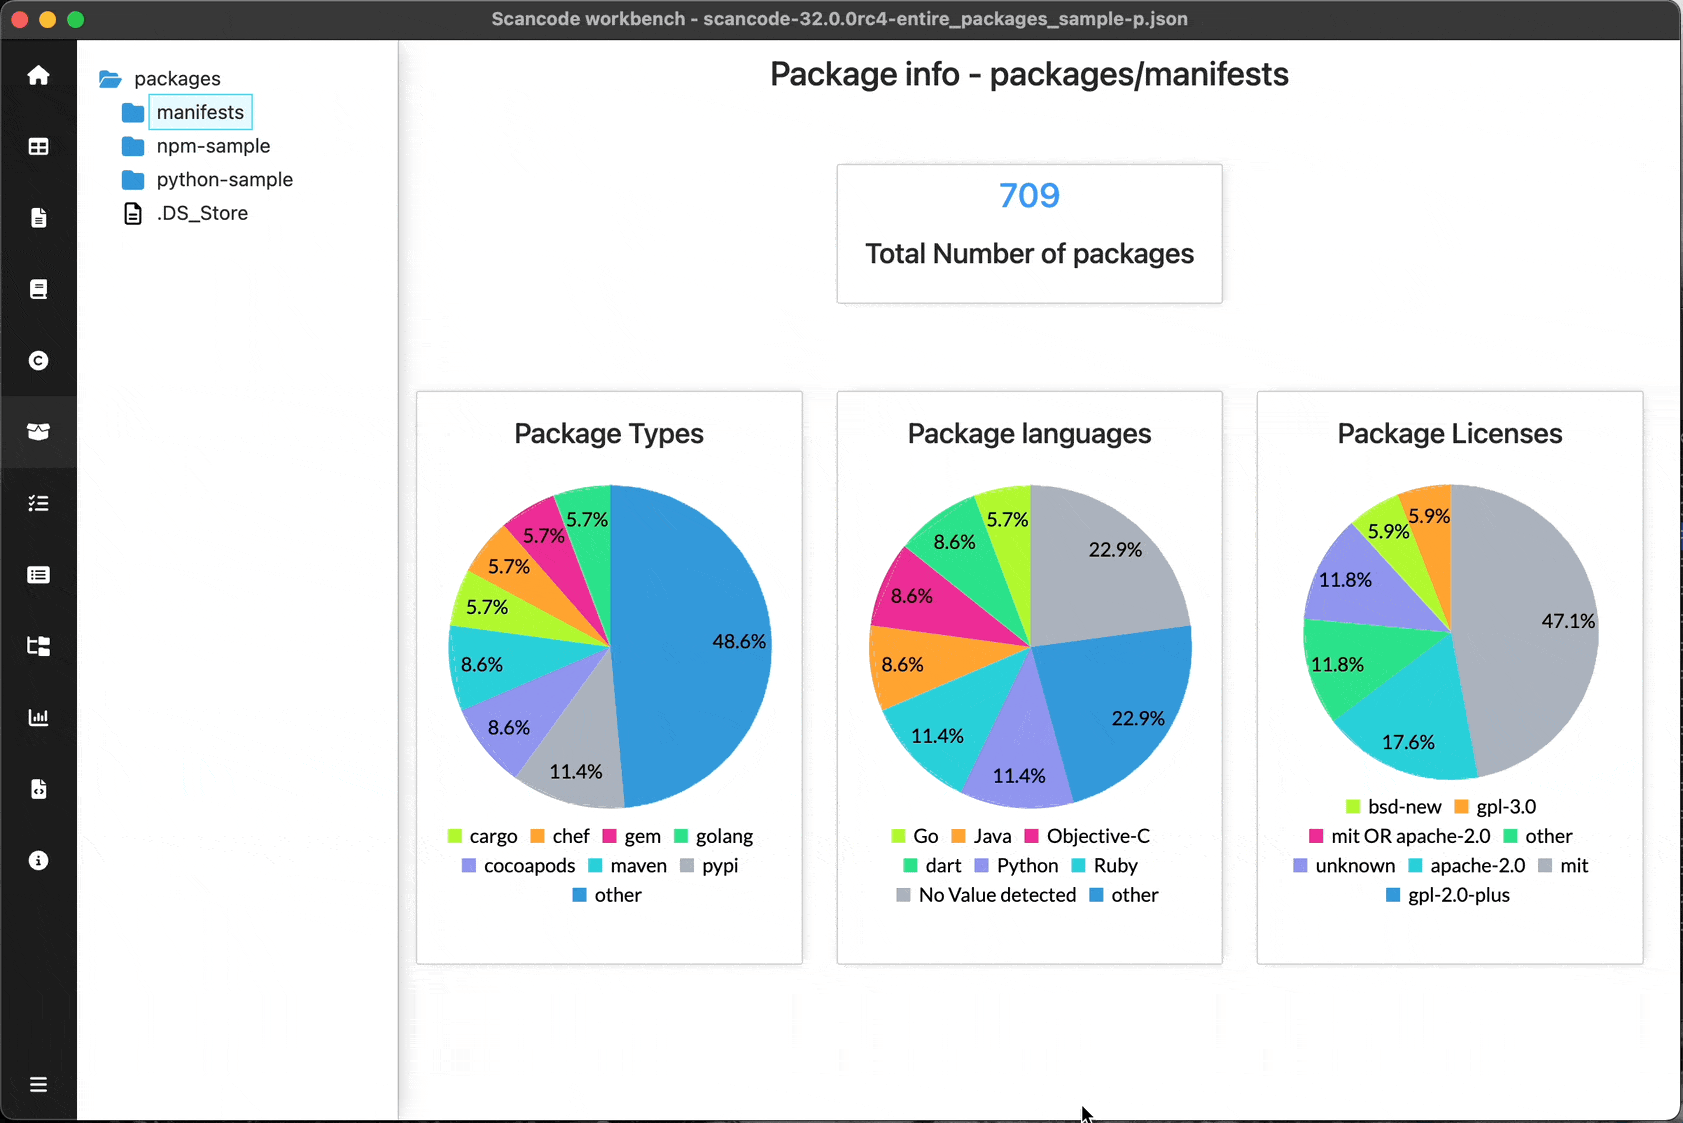Select the manifests folder in tree
1683x1123 pixels.
coord(200,112)
